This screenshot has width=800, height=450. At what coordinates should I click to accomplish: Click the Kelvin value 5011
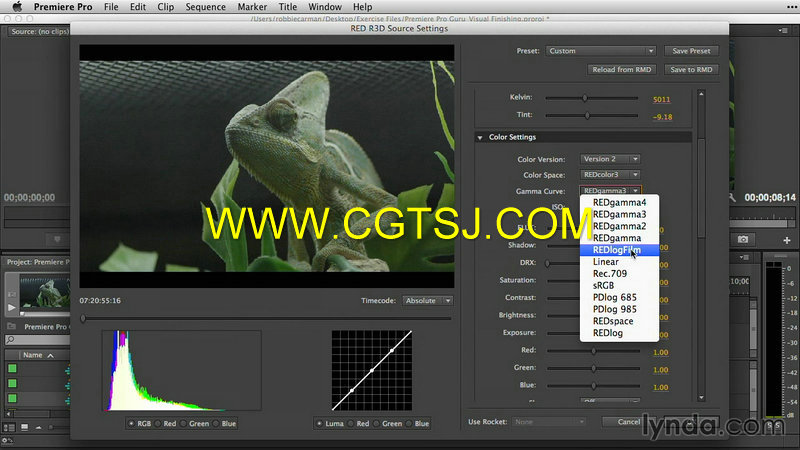pyautogui.click(x=661, y=99)
